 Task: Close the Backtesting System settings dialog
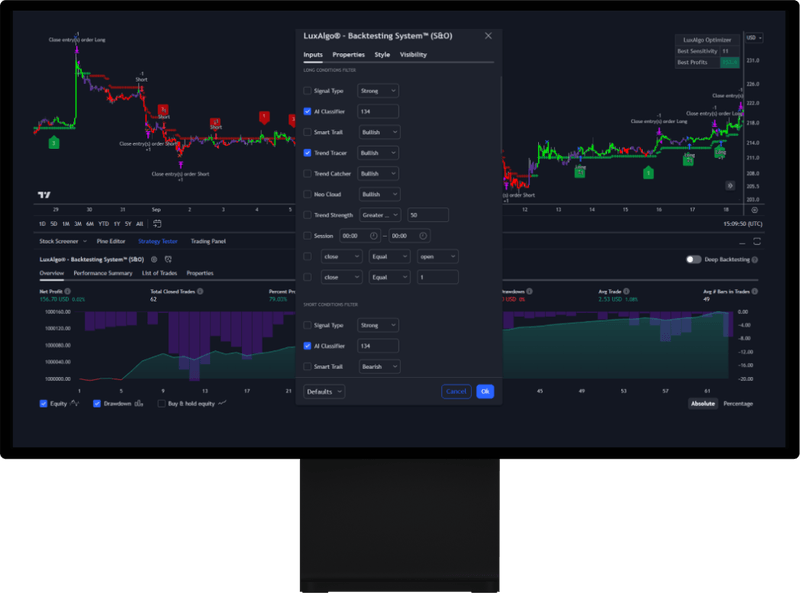point(488,36)
